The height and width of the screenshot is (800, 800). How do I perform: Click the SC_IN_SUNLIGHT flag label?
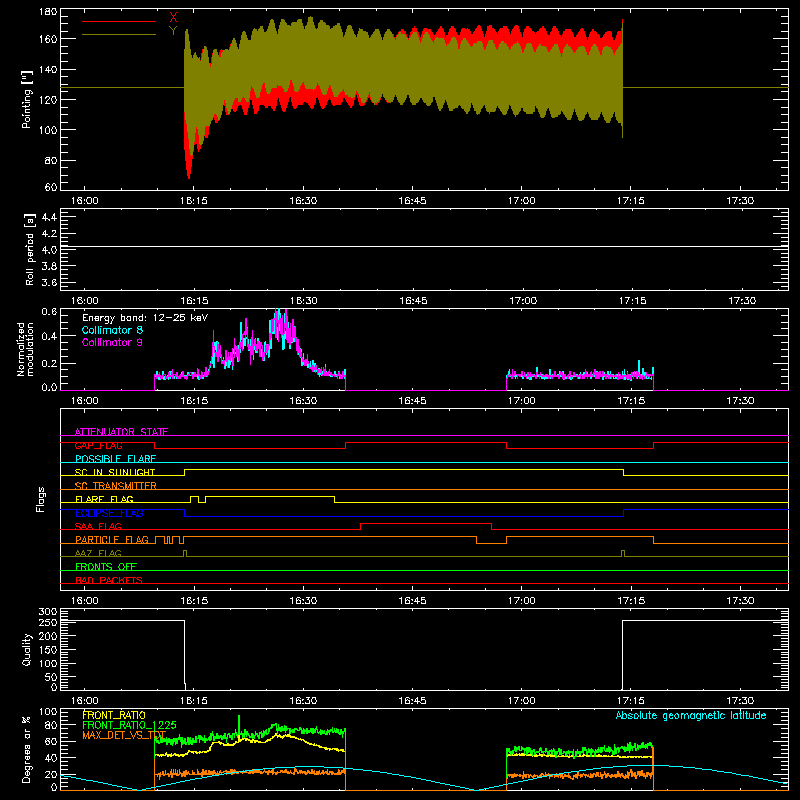click(x=115, y=472)
